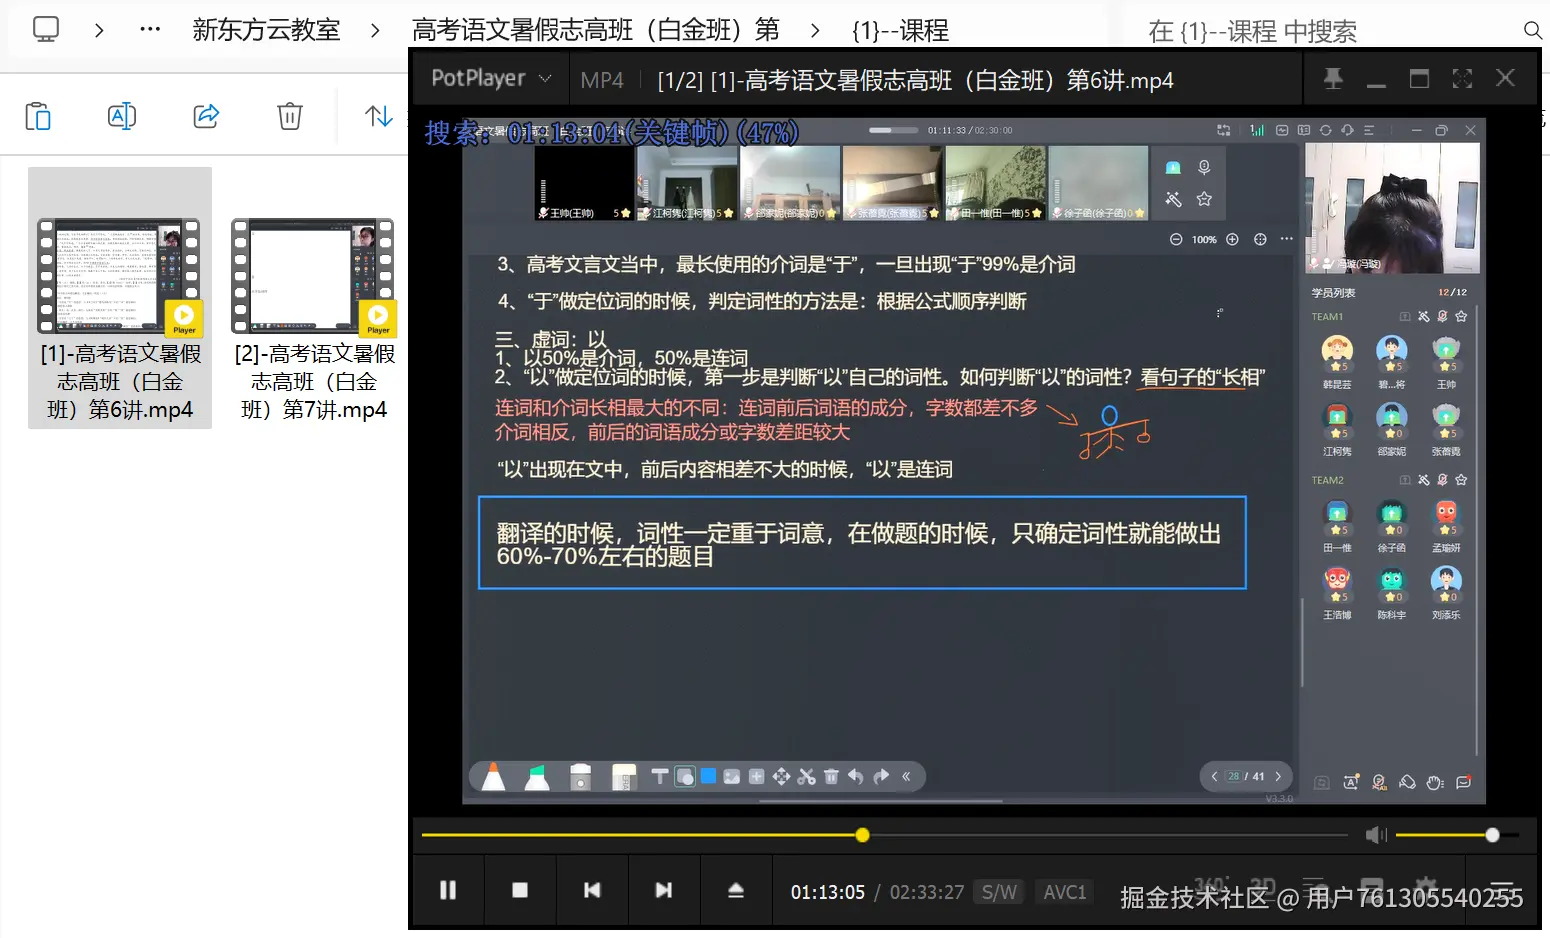
Task: Pick the blue color swatch in whiteboard toolbar
Action: [x=708, y=775]
